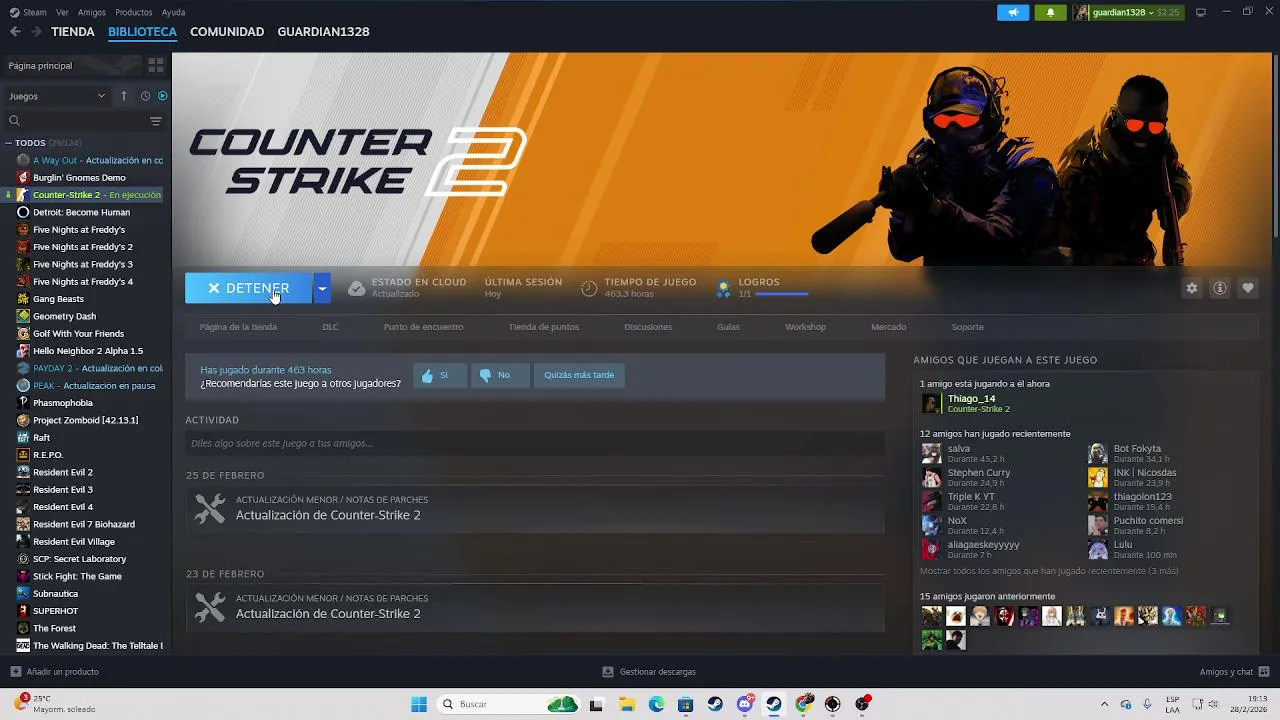1280x720 pixels.
Task: Show hidden system tray icons
Action: 1104,704
